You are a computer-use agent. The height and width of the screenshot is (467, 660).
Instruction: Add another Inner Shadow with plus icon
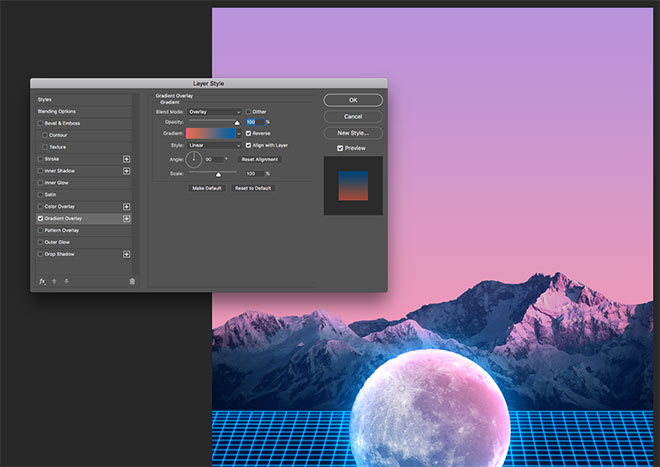tap(126, 171)
